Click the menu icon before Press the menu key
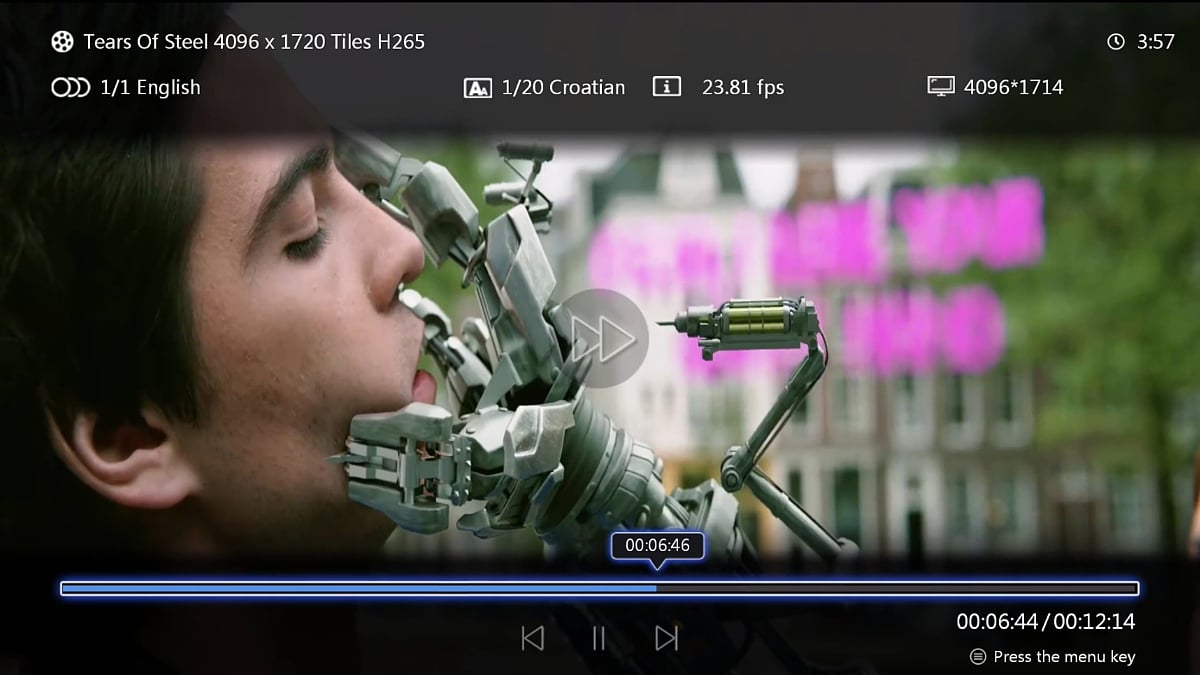This screenshot has width=1200, height=675. tap(978, 656)
